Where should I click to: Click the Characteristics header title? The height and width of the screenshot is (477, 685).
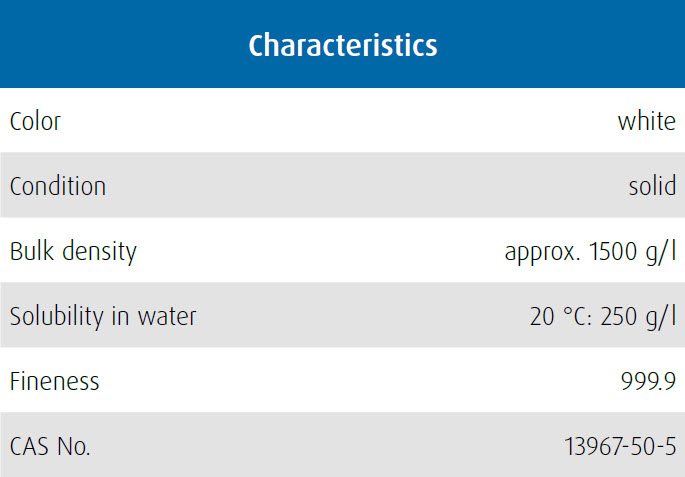click(x=342, y=45)
